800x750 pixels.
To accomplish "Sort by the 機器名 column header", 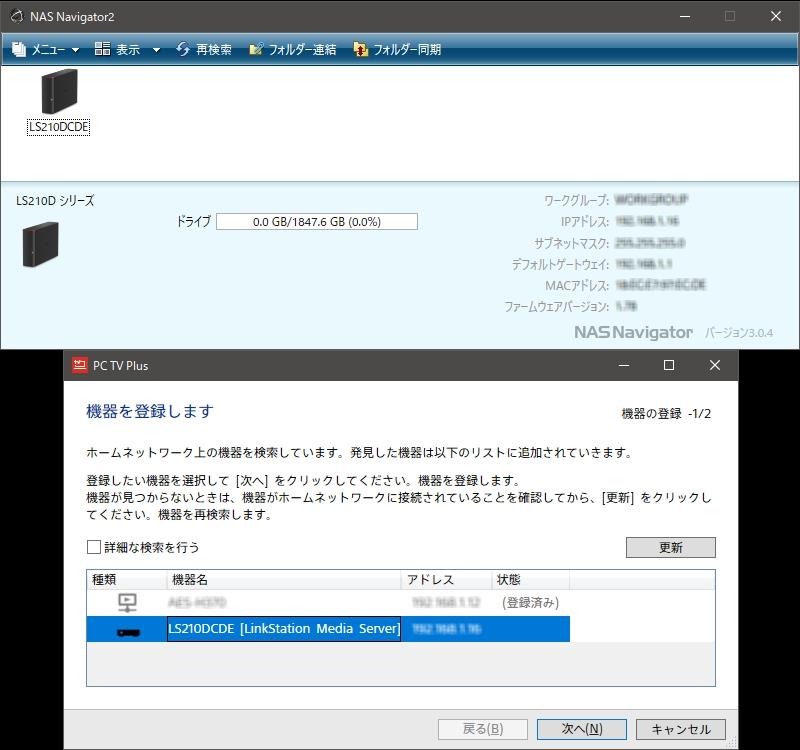I will [284, 580].
